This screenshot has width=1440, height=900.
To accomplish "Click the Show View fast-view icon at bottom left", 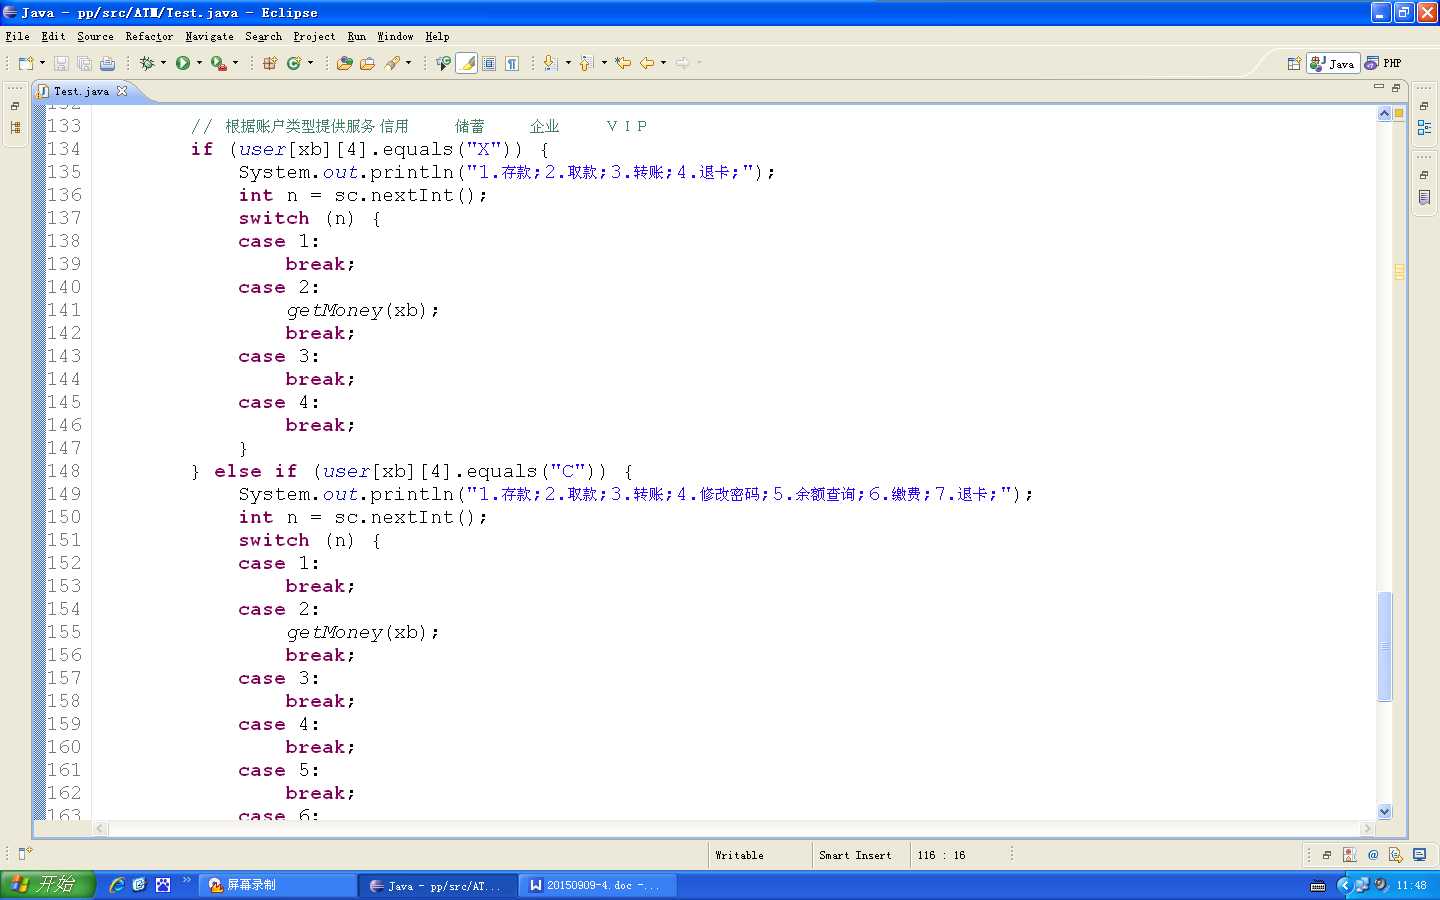I will click(x=25, y=853).
